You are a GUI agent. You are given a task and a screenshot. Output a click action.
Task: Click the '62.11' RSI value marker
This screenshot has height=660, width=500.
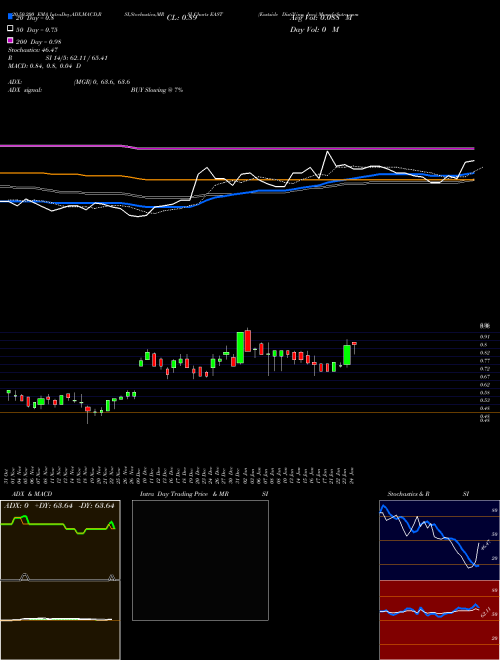click(x=486, y=612)
